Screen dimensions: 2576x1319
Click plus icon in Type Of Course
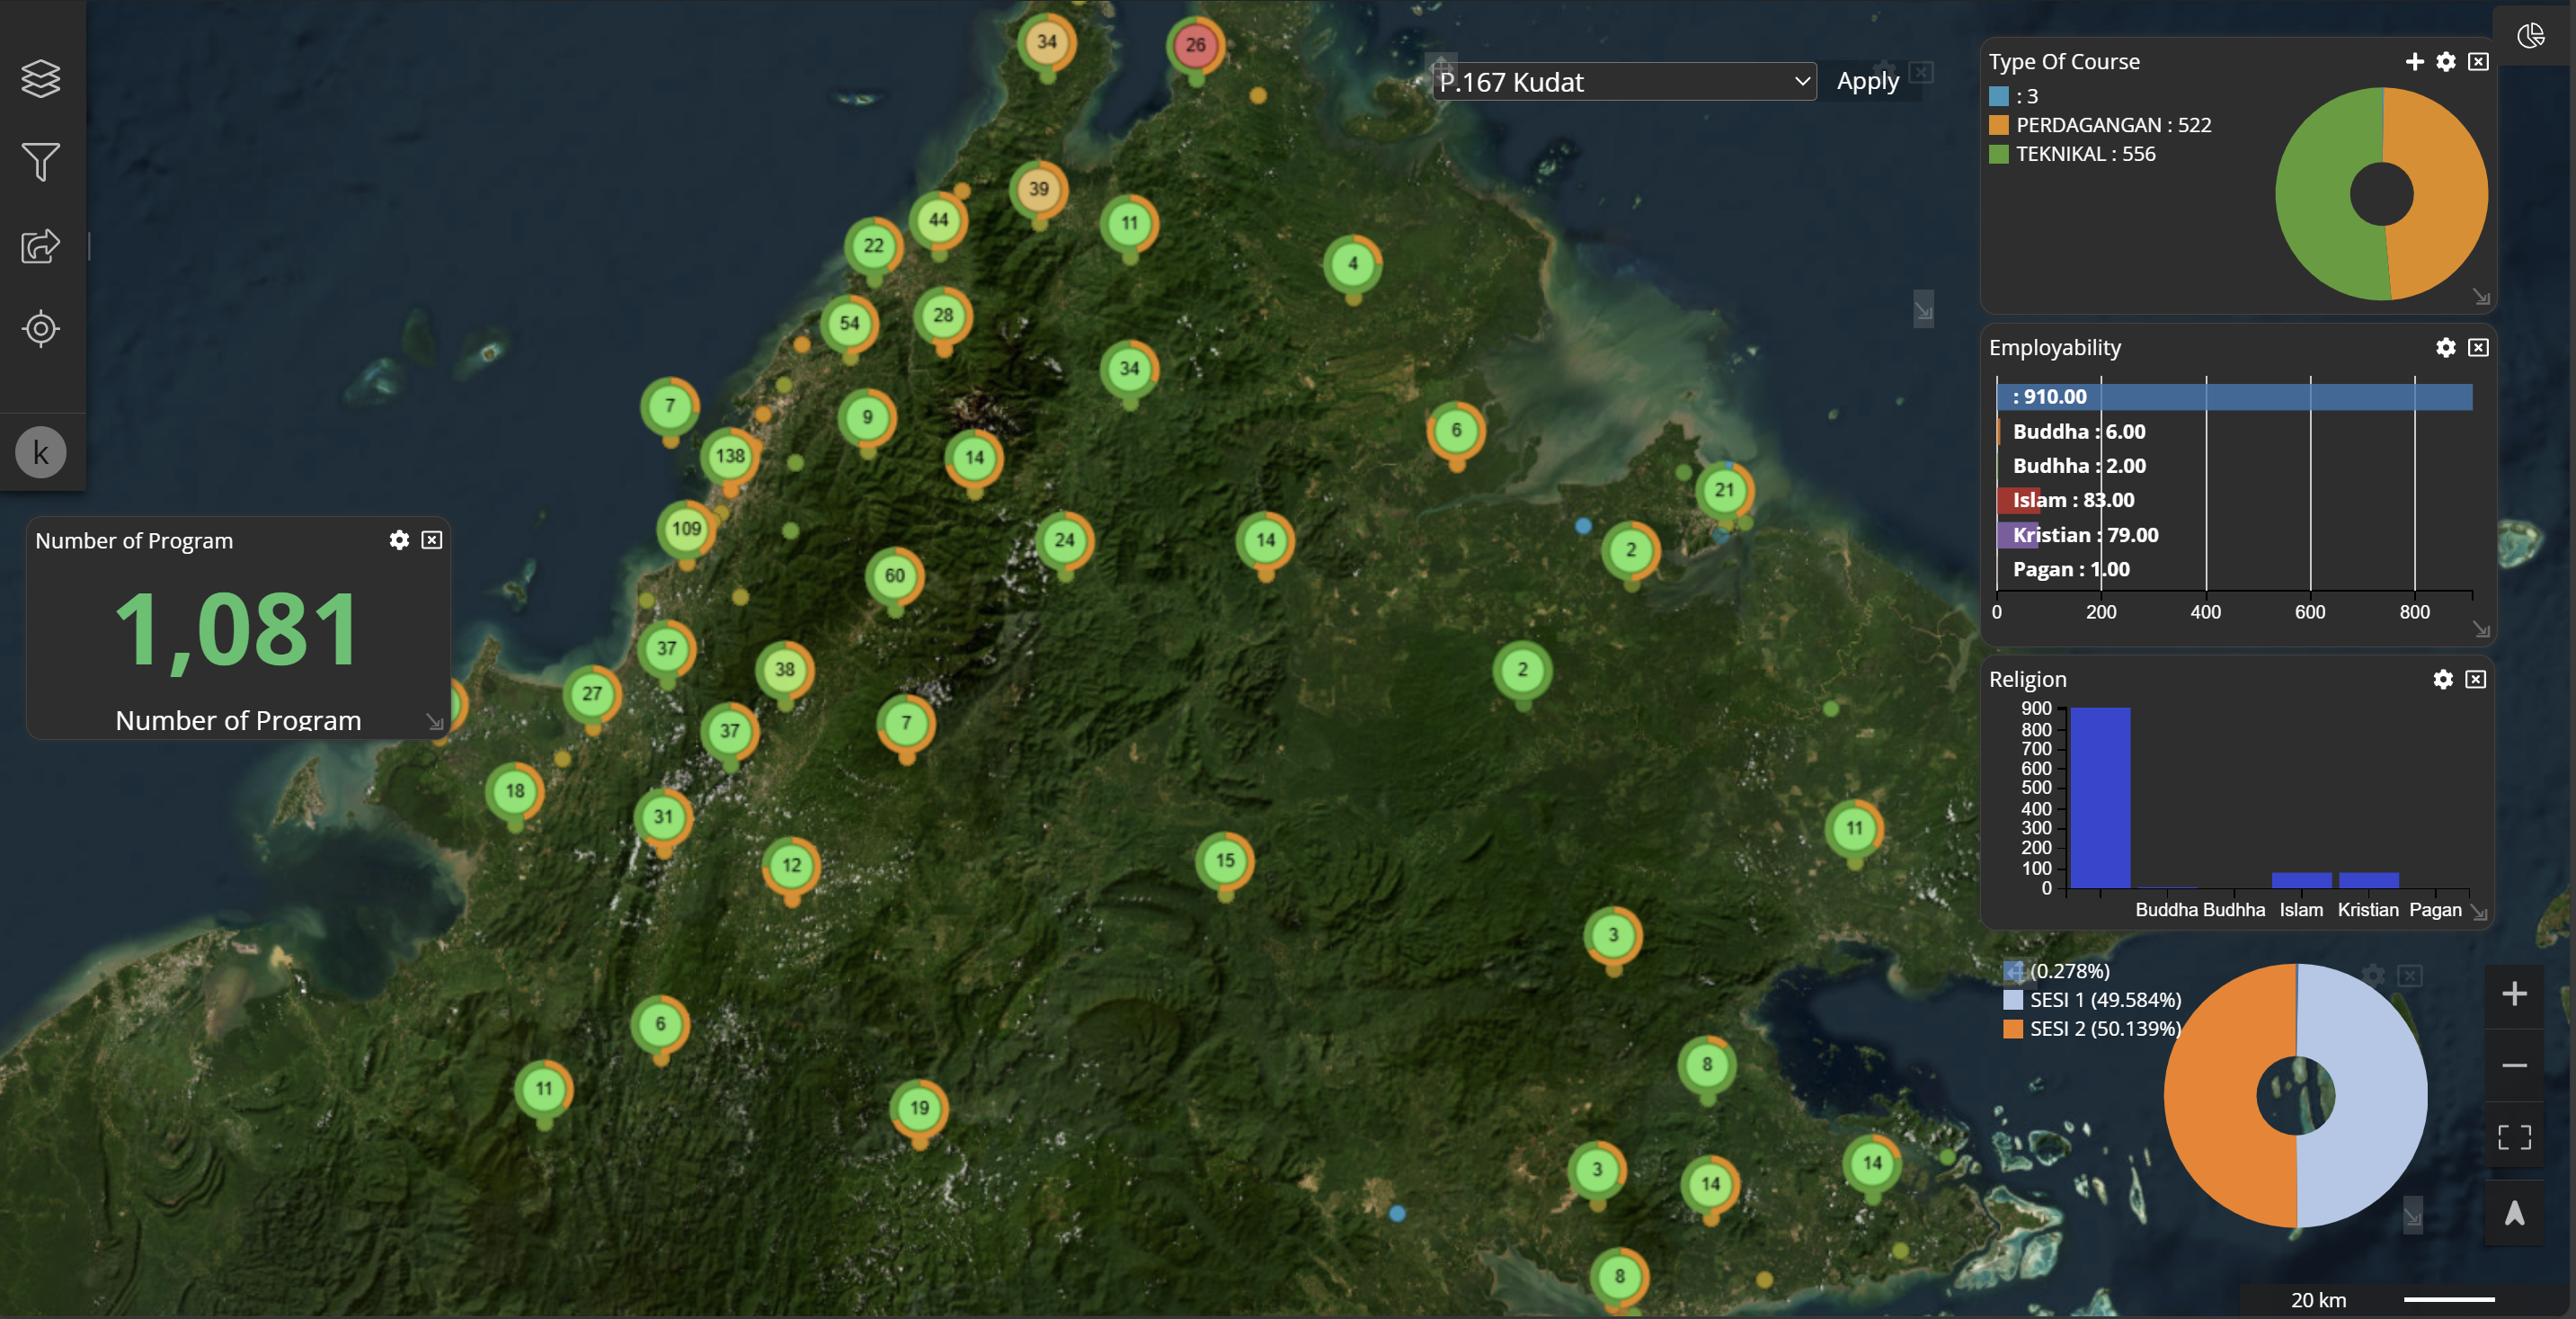click(2414, 62)
